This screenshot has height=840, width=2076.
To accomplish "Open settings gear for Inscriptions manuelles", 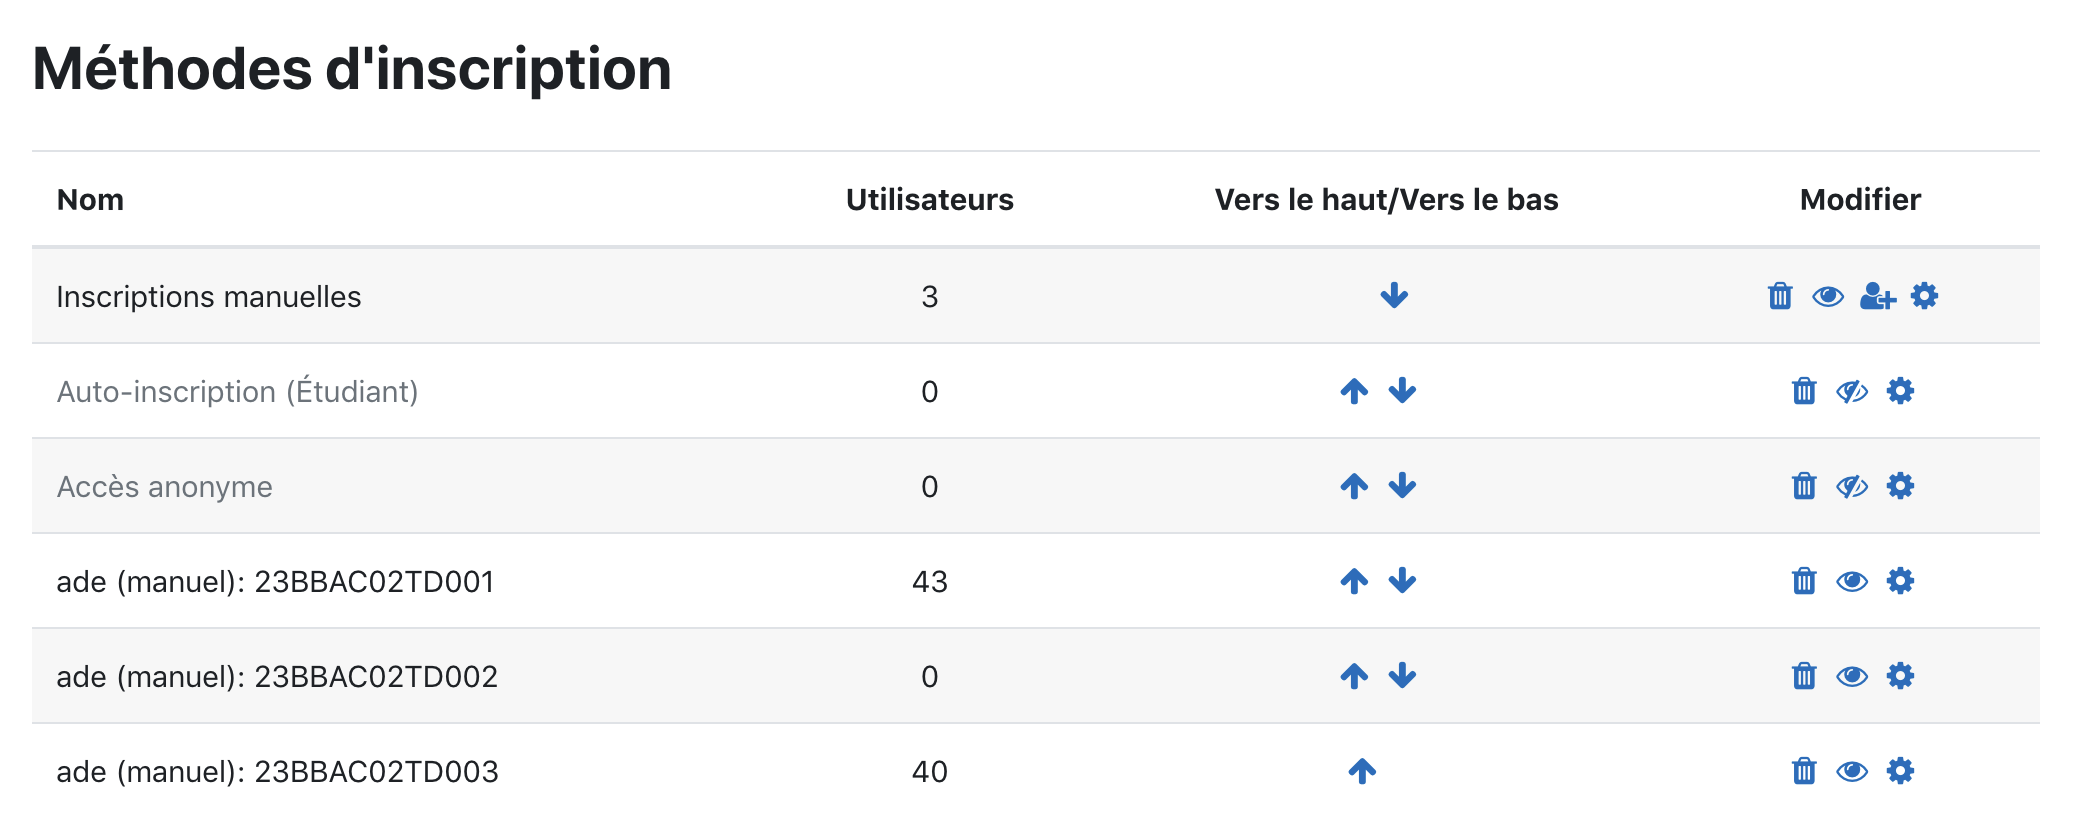I will pos(1924,296).
